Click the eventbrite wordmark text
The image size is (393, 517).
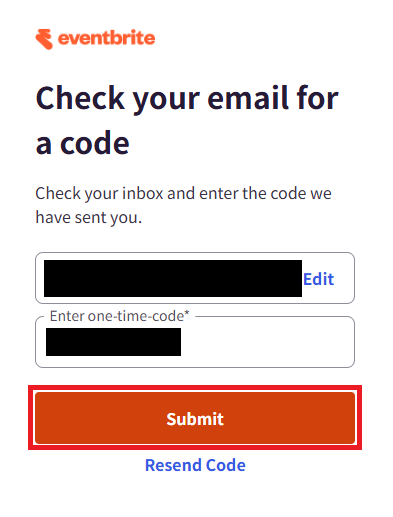[x=107, y=38]
